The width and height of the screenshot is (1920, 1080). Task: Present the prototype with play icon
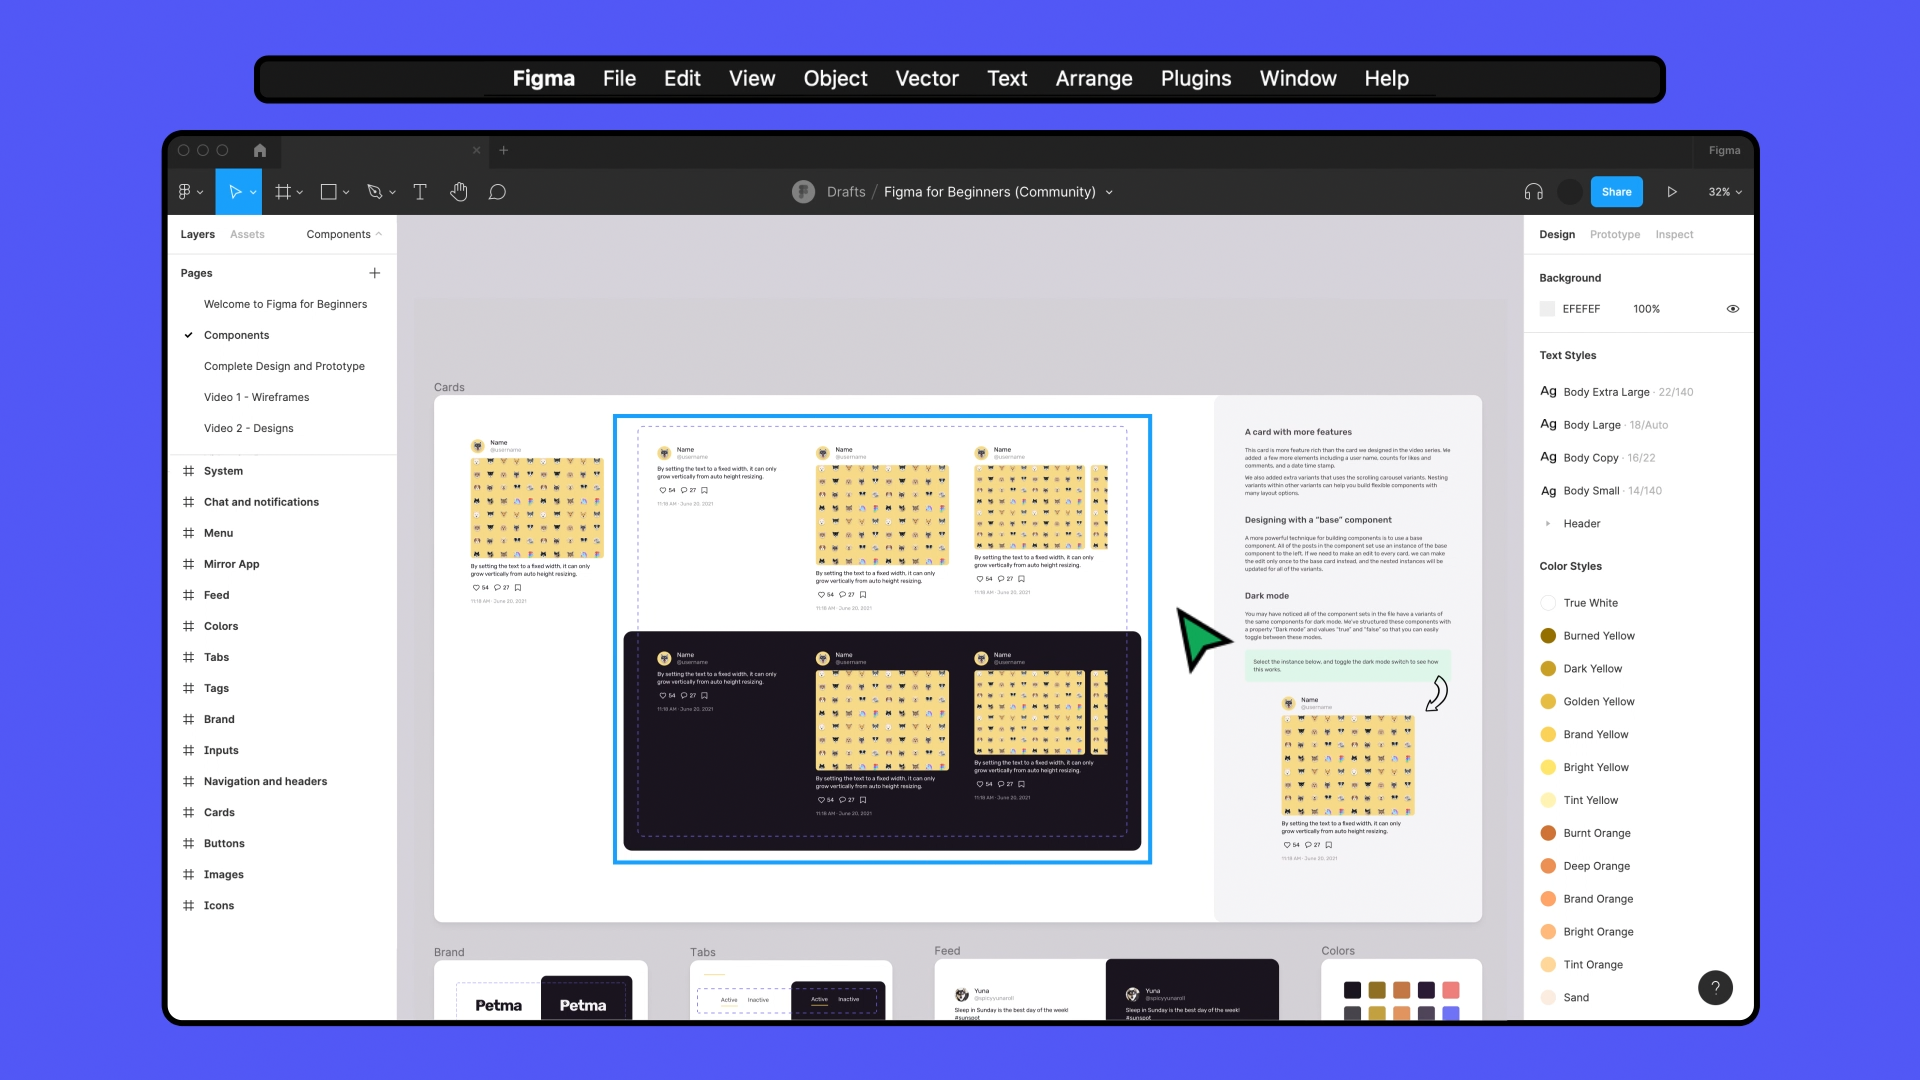1672,192
